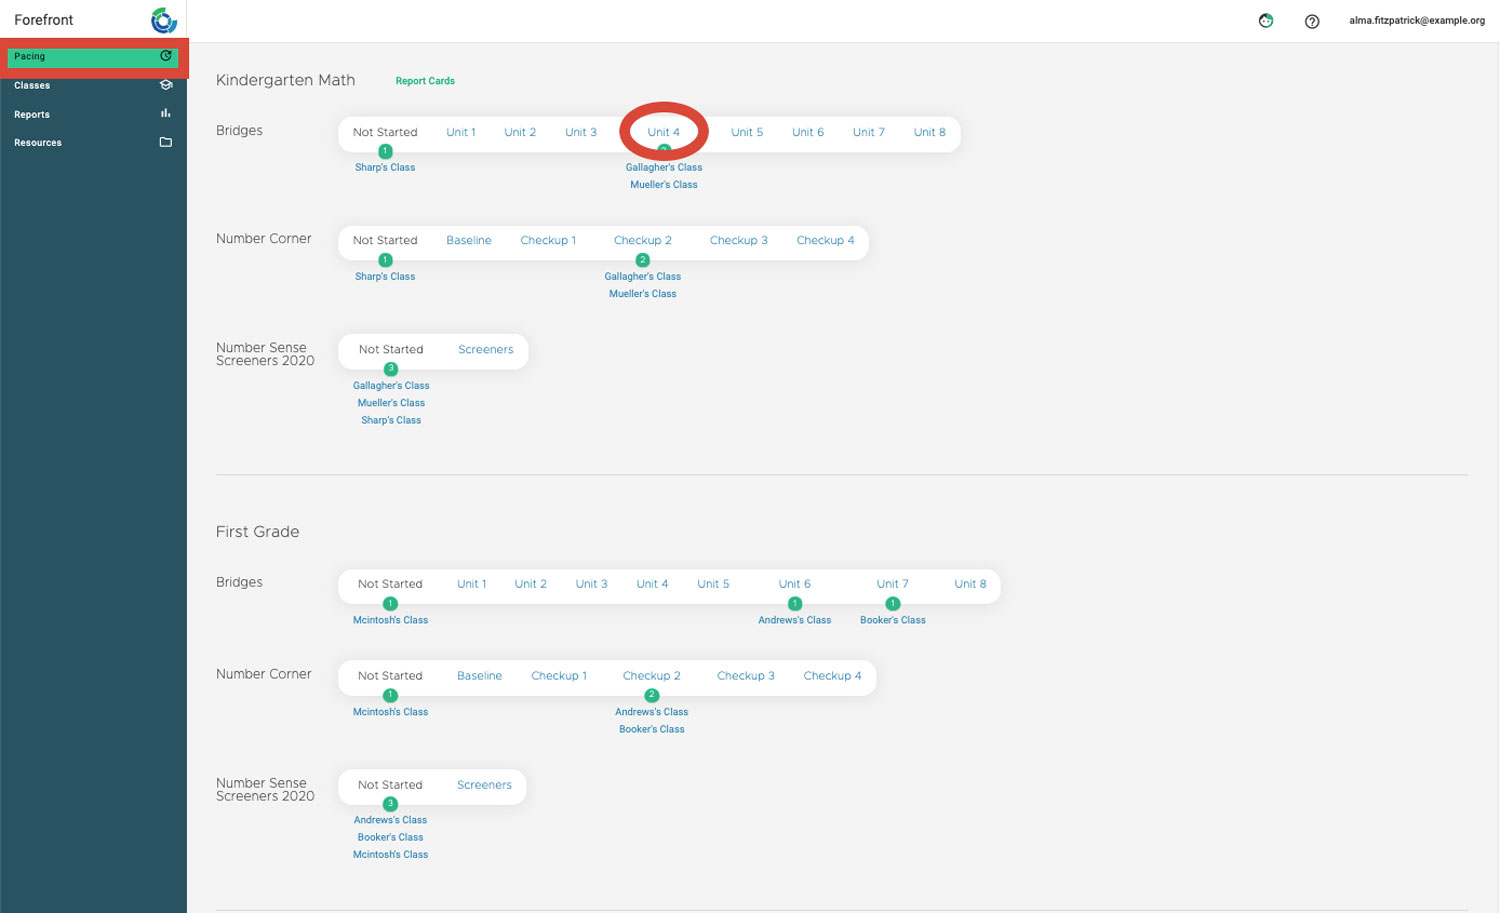Click badge under Kindergarten Number Corner Not Started
The width and height of the screenshot is (1500, 913).
(x=385, y=260)
